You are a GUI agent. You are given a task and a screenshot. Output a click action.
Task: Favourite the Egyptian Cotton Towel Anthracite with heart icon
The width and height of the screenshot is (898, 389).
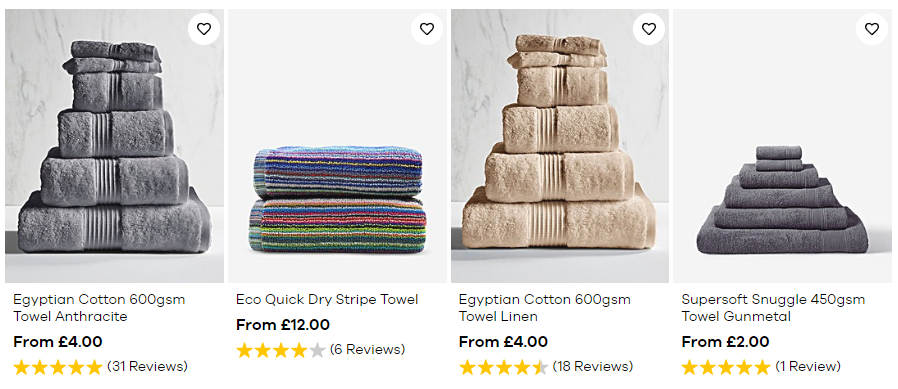pos(204,29)
